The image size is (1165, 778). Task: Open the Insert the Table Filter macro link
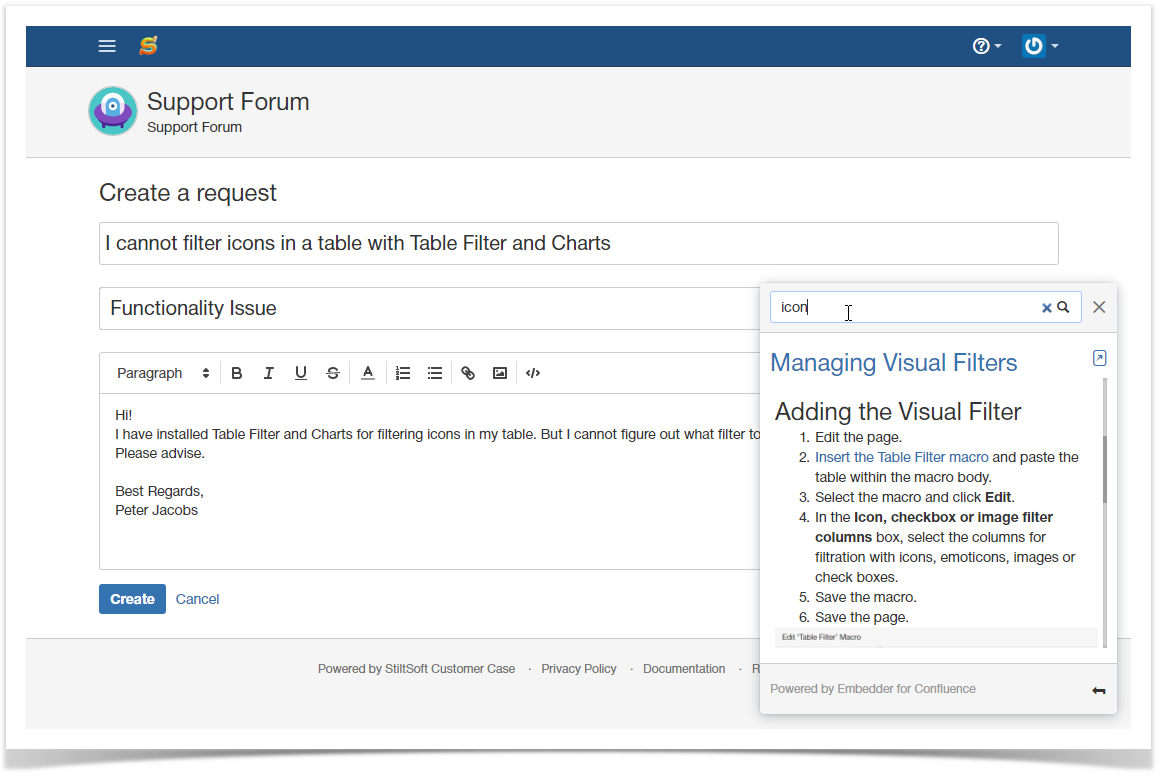902,457
